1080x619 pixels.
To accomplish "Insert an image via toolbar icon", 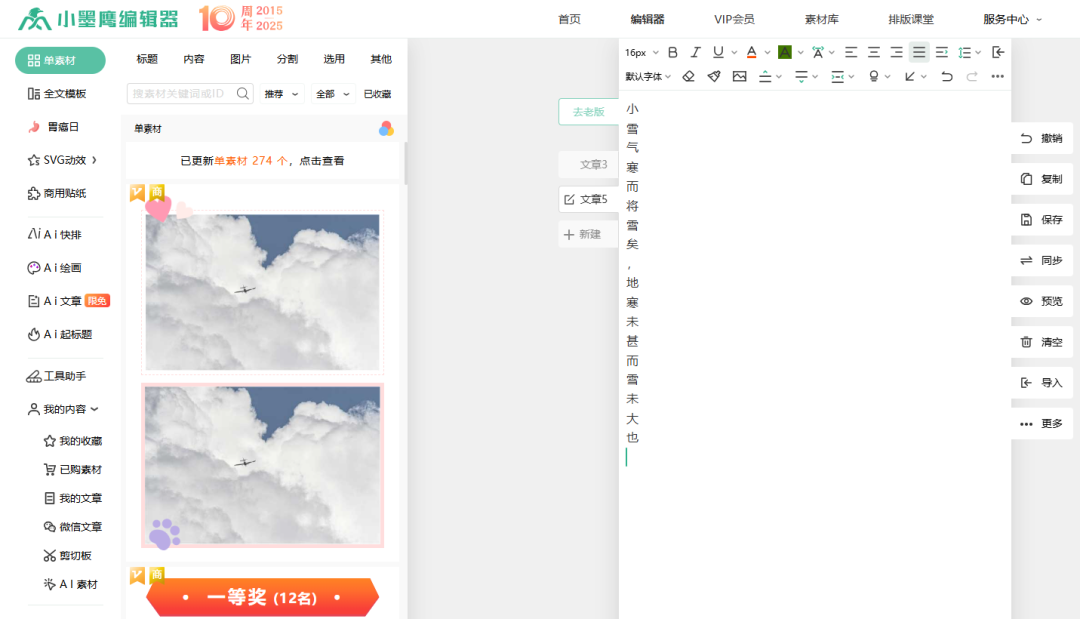I will pos(739,76).
